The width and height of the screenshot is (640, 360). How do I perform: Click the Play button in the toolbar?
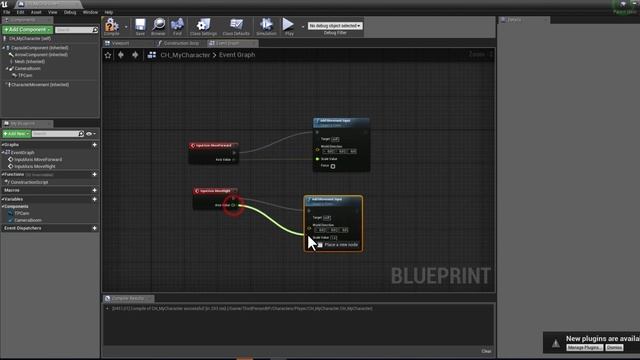288,24
